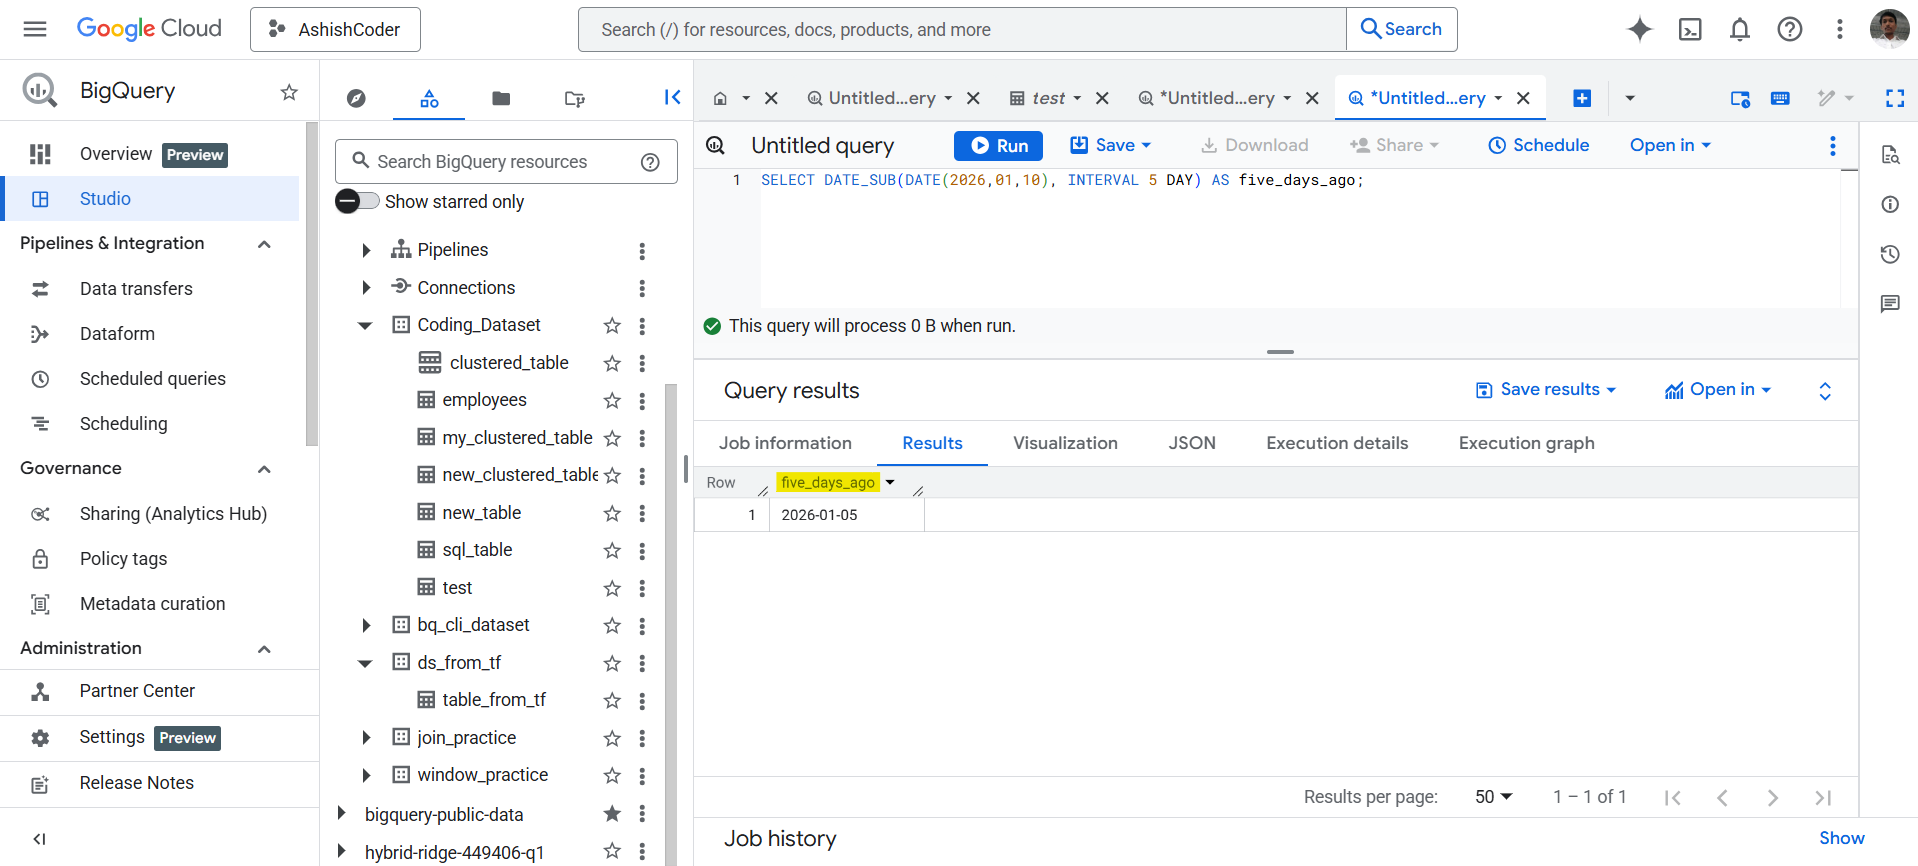Expand the bq_cli_dataset tree node
This screenshot has width=1918, height=866.
366,625
